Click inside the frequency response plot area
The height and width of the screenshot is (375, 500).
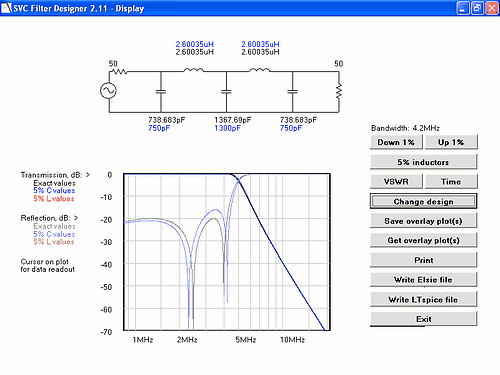pos(227,252)
